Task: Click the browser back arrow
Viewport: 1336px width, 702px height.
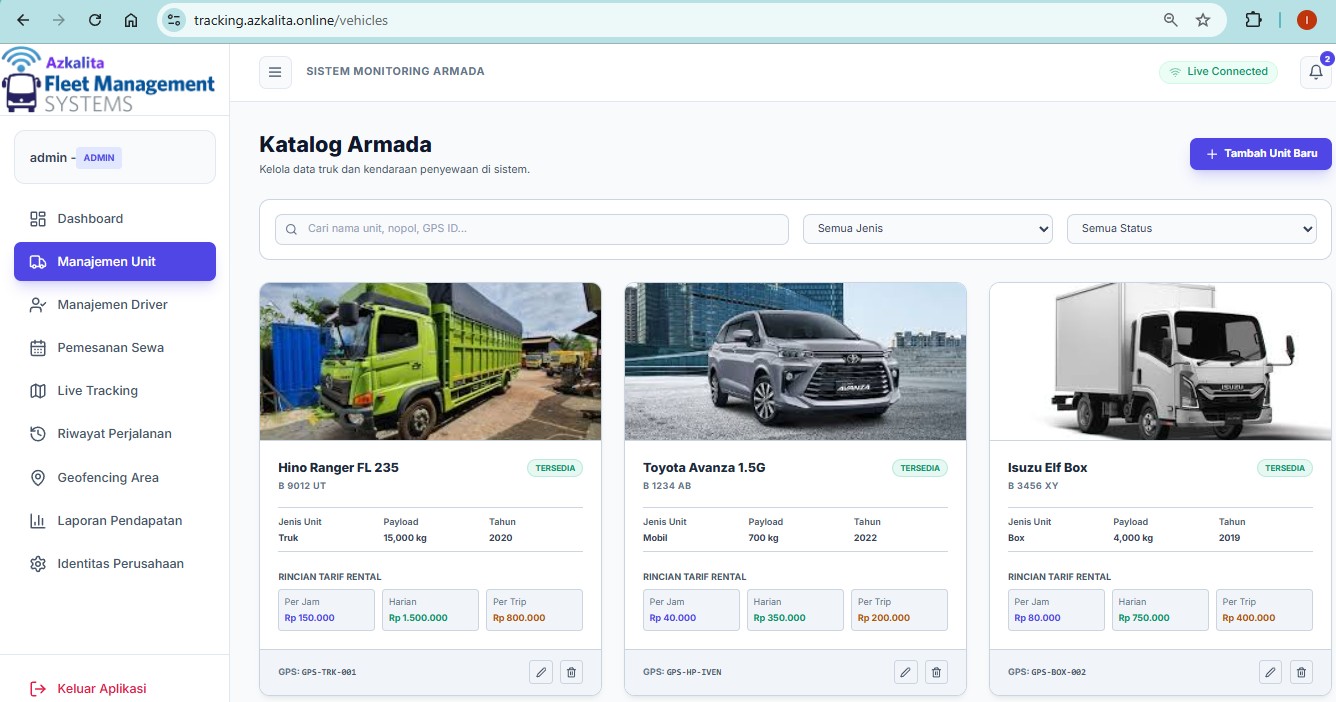Action: click(23, 20)
